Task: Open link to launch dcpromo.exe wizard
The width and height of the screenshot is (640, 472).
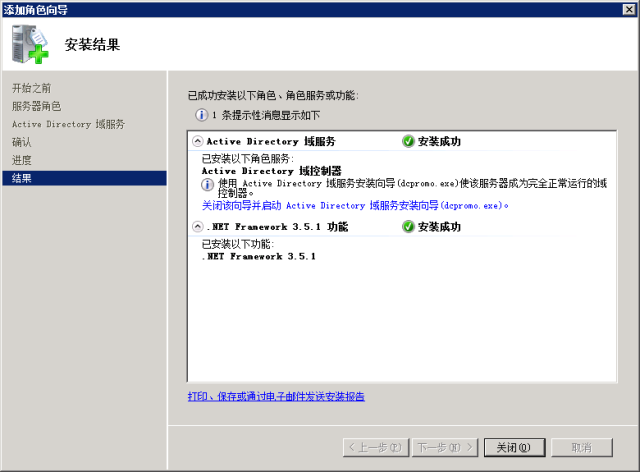Action: [x=355, y=205]
